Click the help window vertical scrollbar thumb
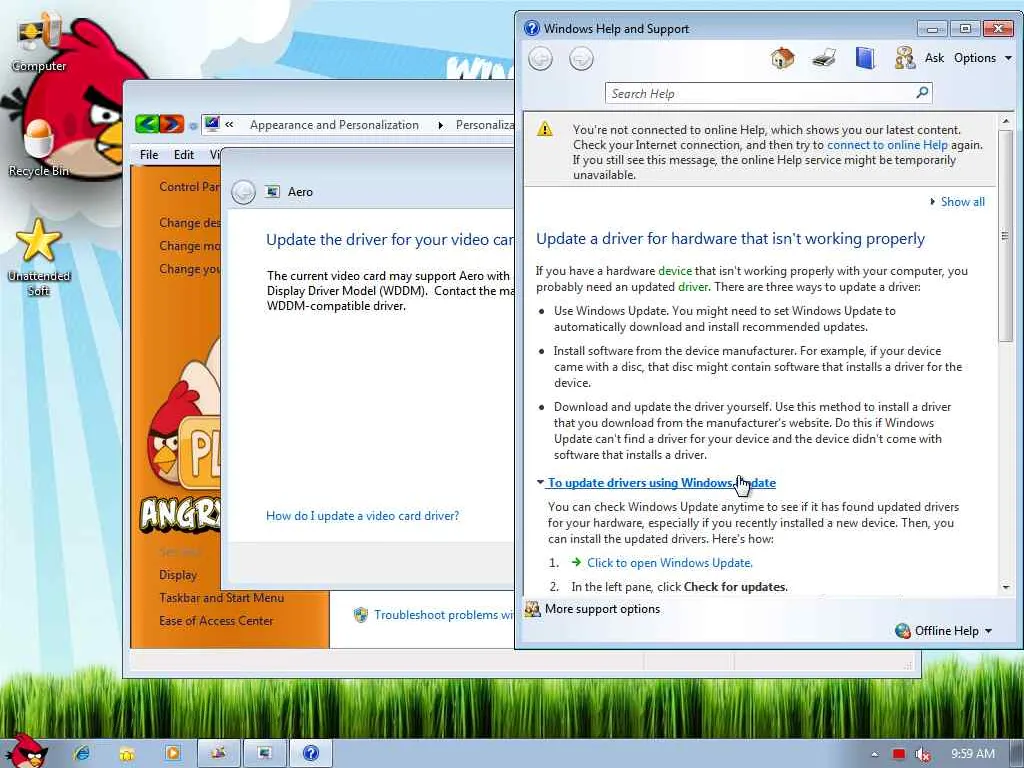 pyautogui.click(x=1005, y=235)
